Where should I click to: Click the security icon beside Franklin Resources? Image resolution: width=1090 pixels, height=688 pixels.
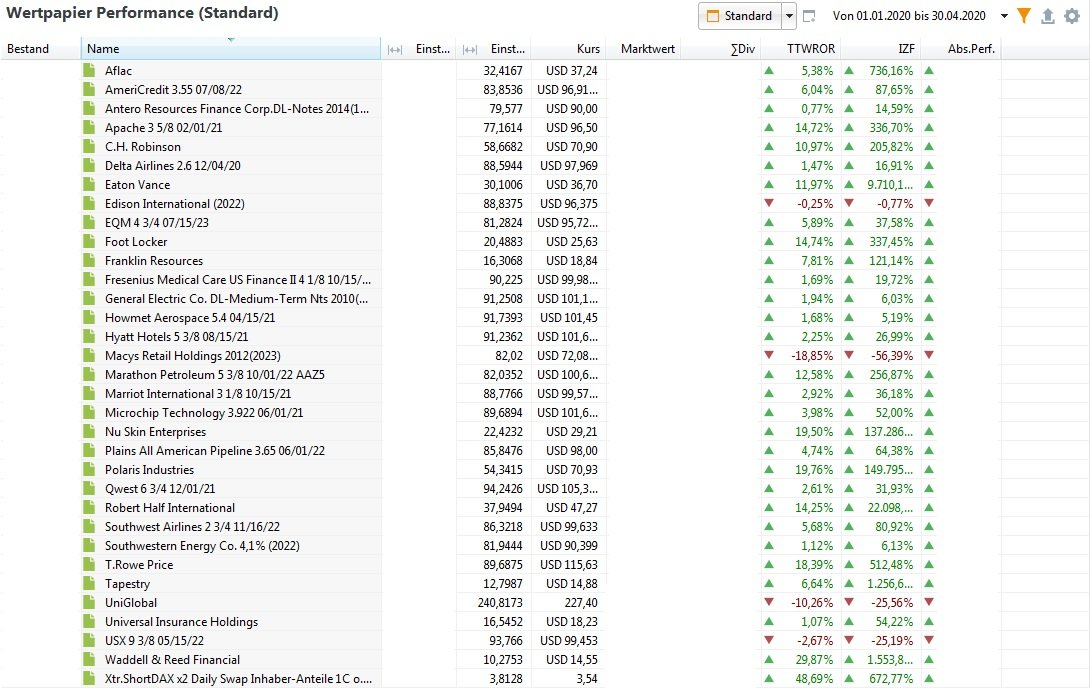pyautogui.click(x=89, y=261)
